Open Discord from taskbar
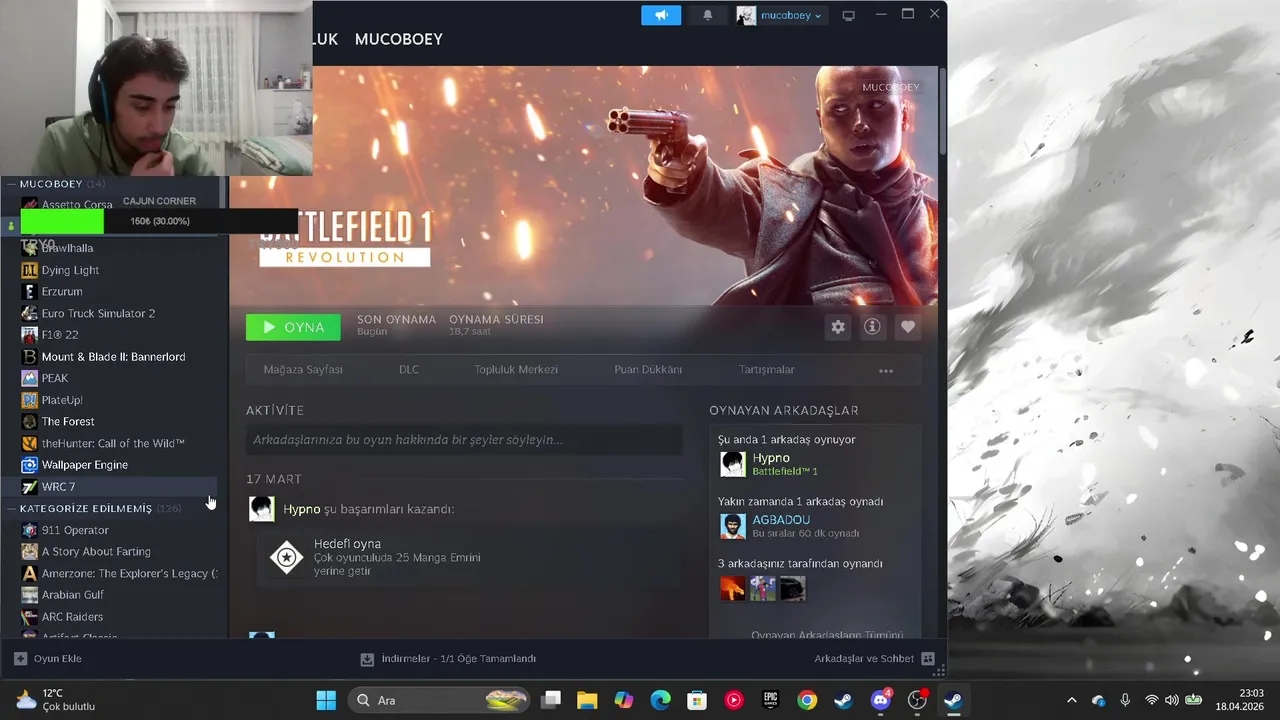 click(x=881, y=700)
